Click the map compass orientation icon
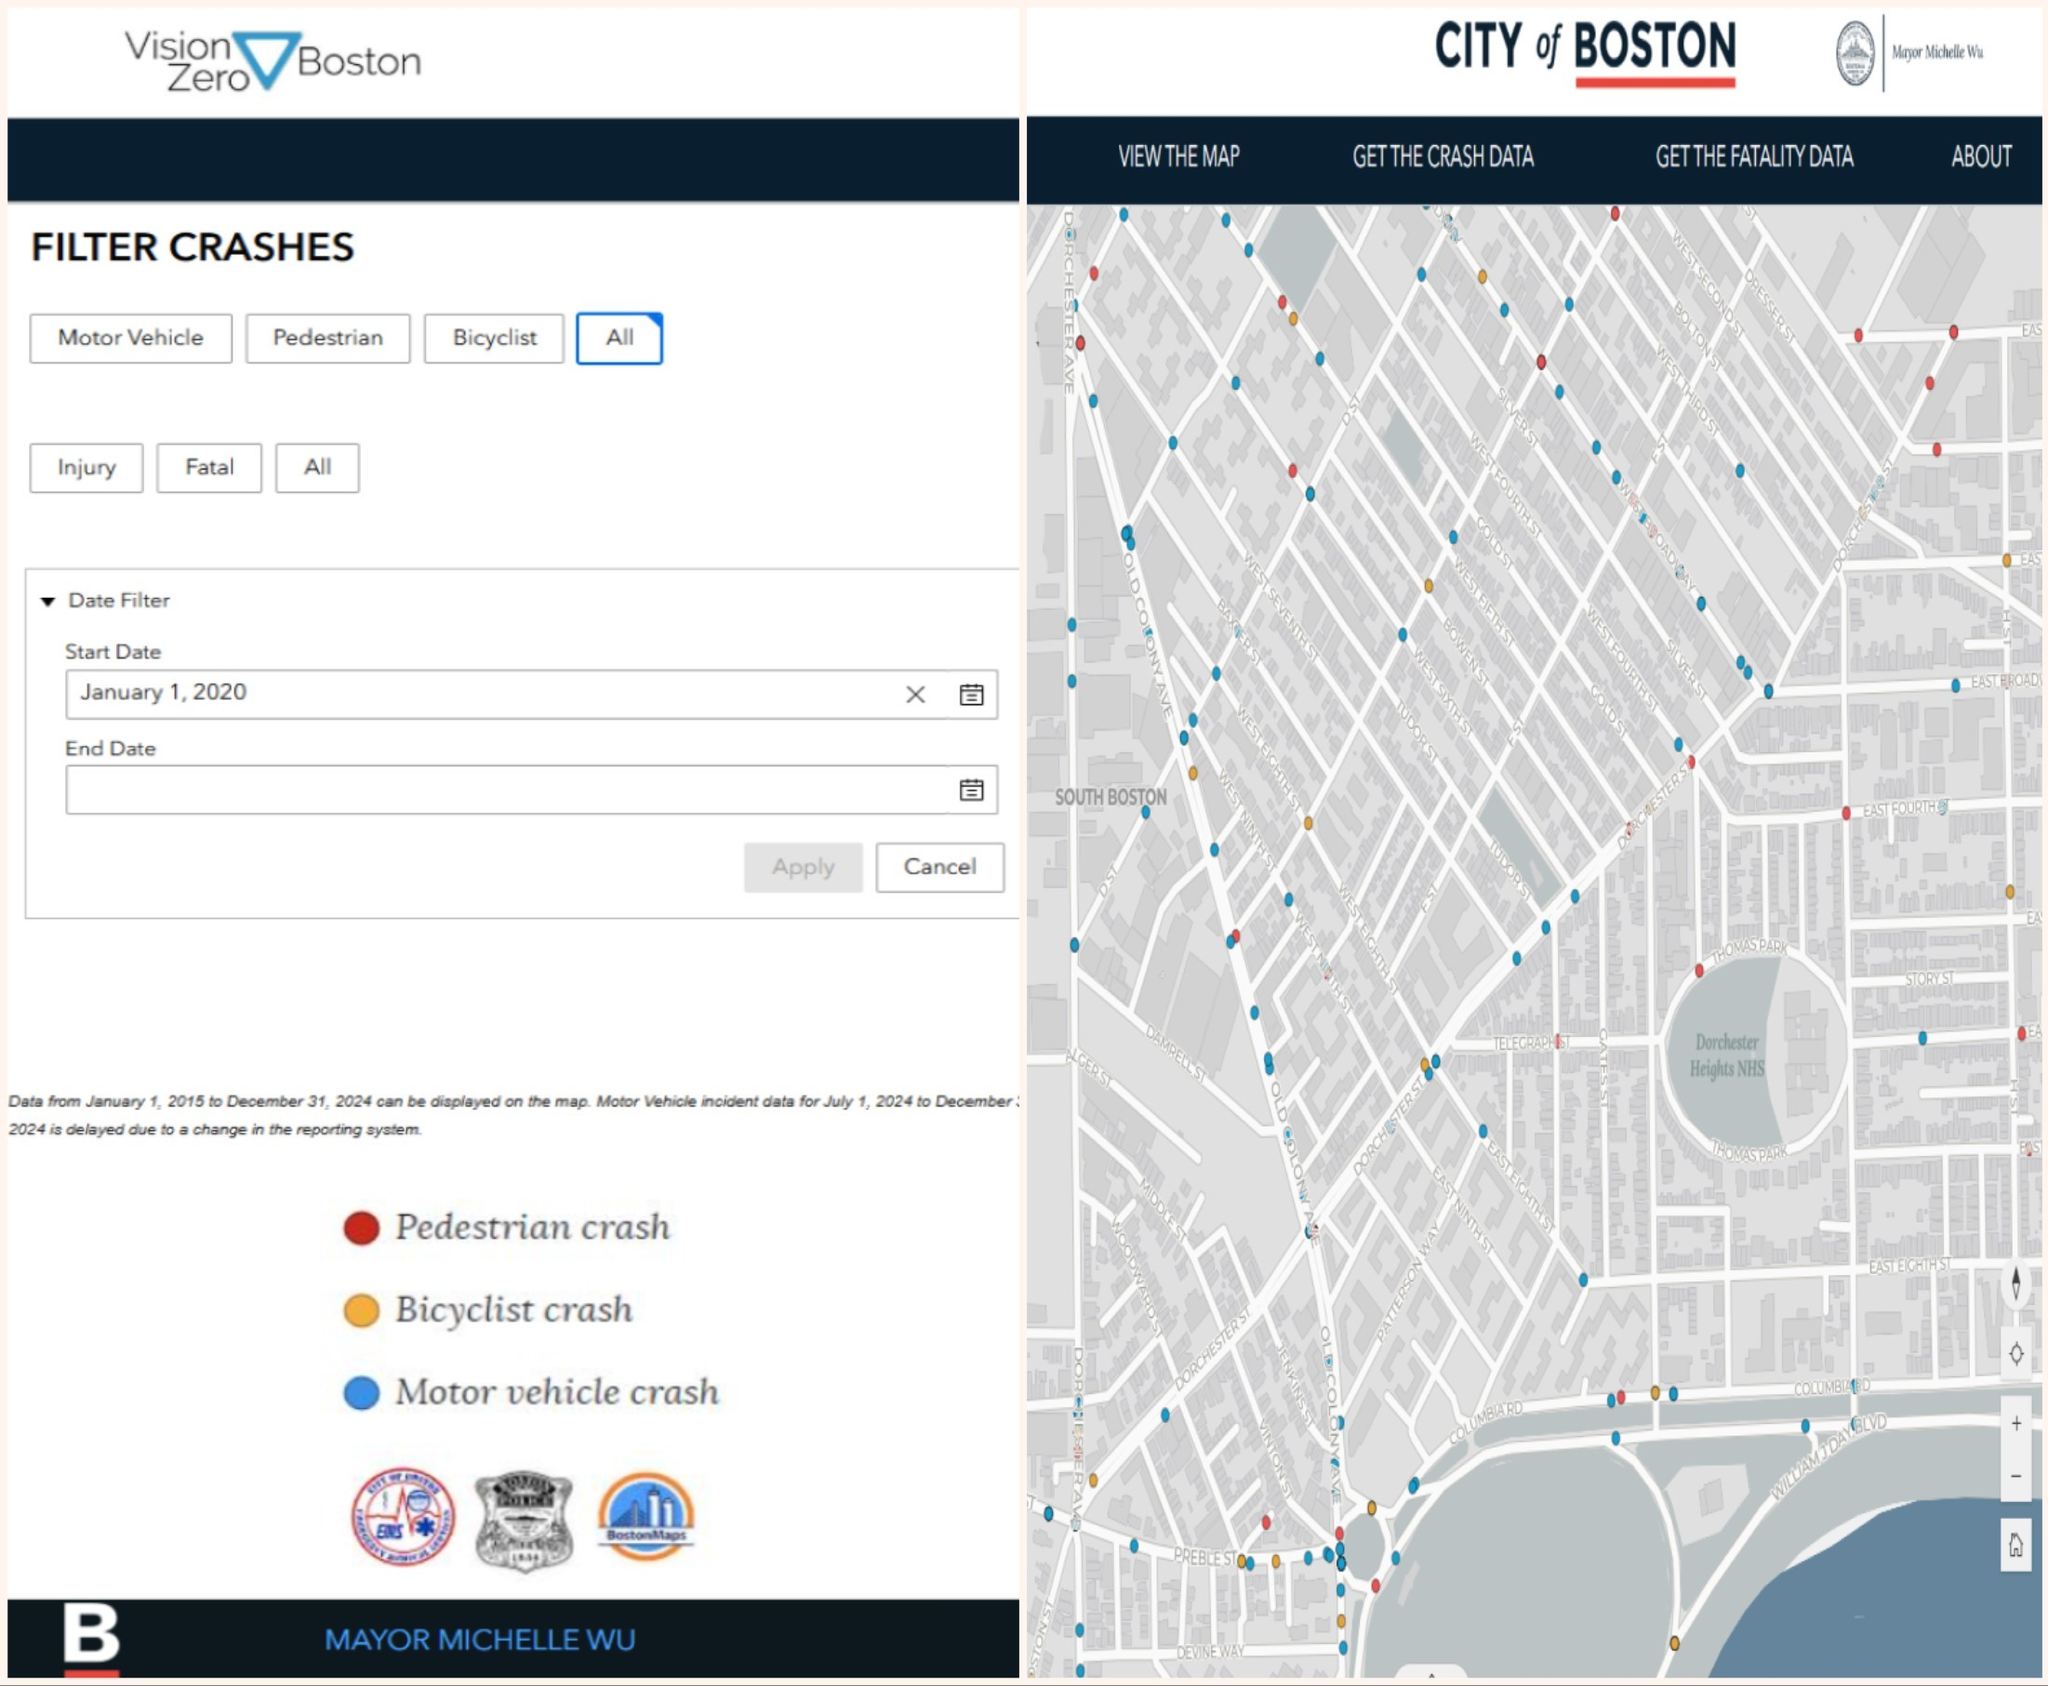This screenshot has width=2048, height=1686. [x=2016, y=1284]
